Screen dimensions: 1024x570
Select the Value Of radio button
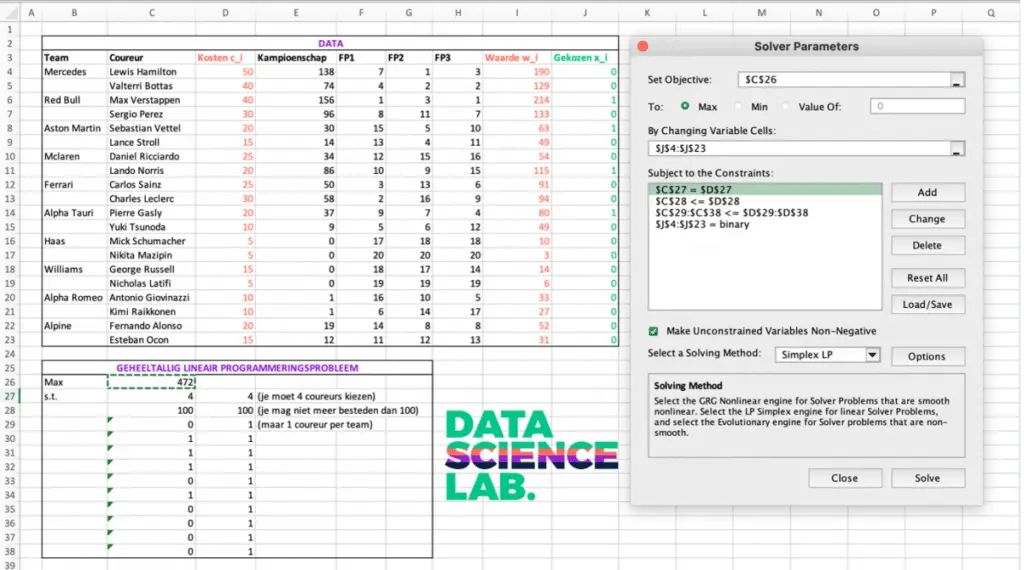pos(786,106)
